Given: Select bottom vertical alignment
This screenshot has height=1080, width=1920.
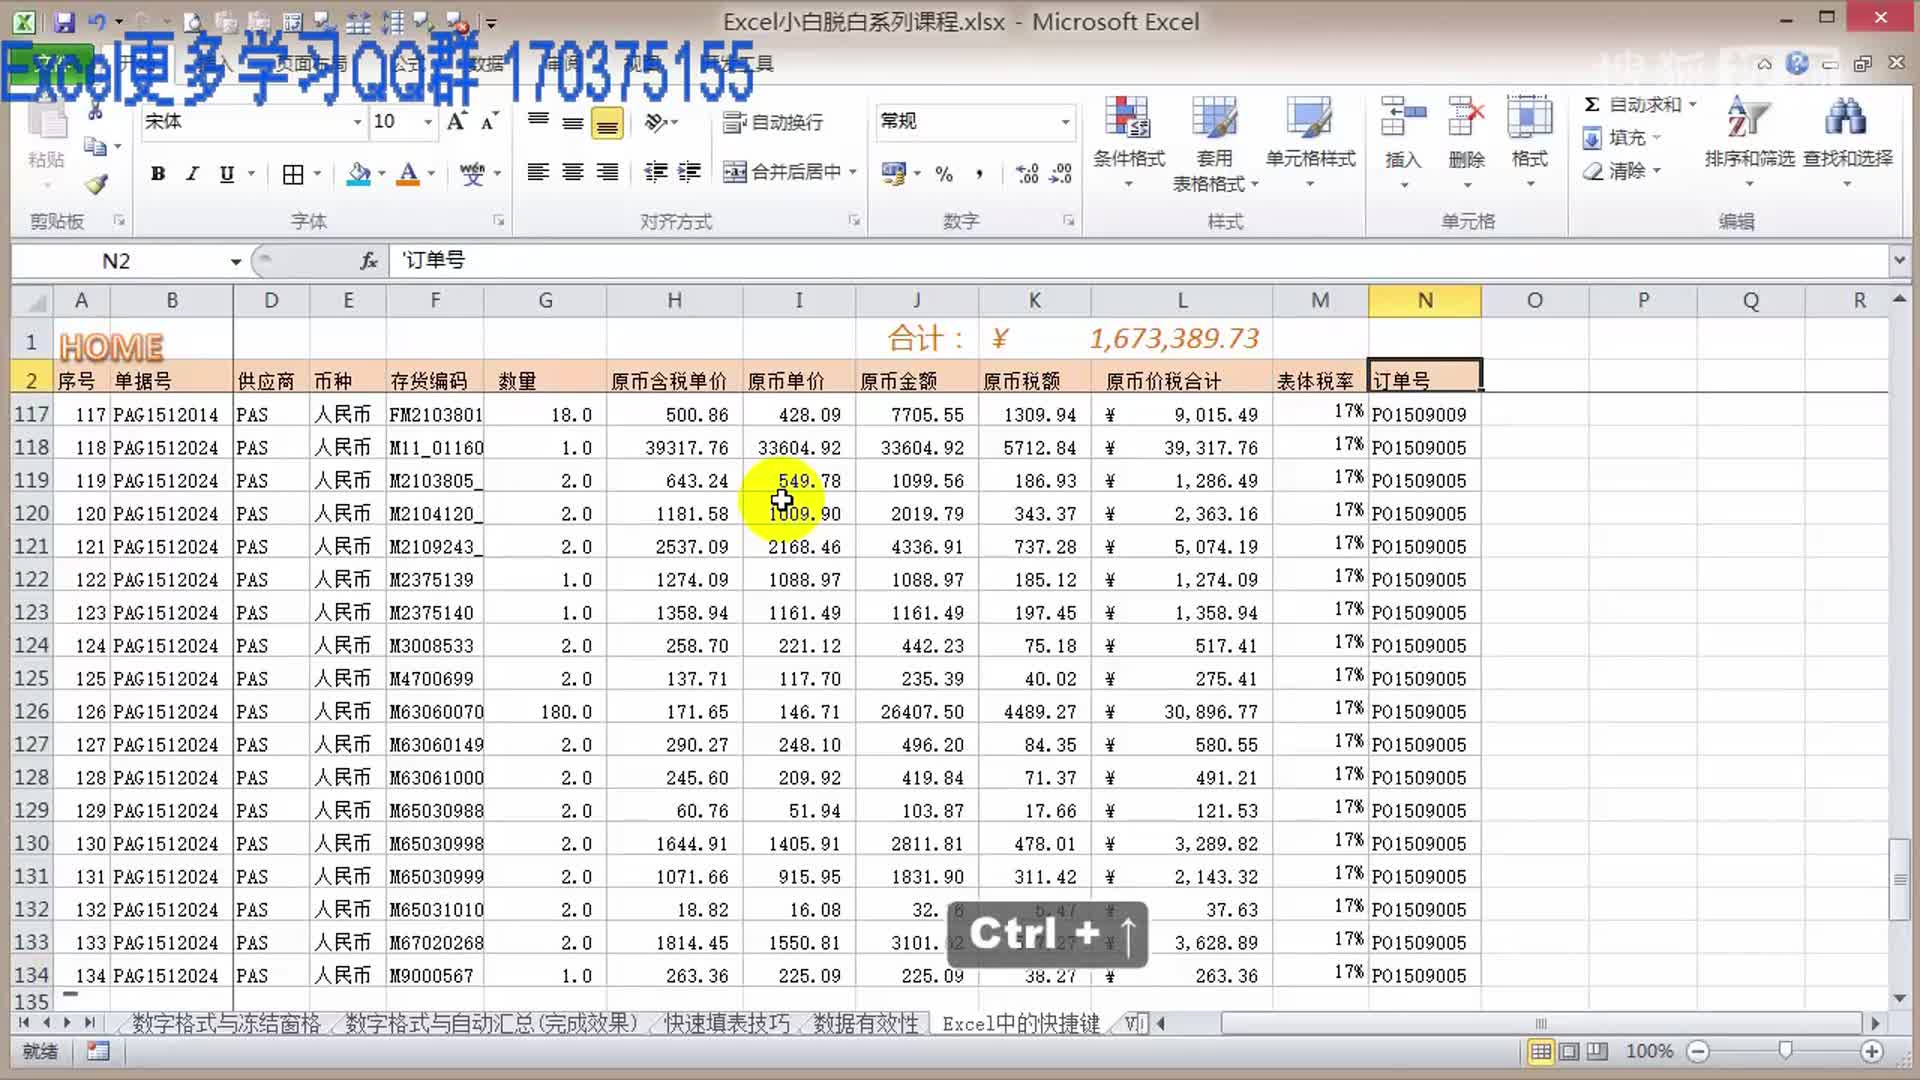Looking at the screenshot, I should pyautogui.click(x=607, y=122).
